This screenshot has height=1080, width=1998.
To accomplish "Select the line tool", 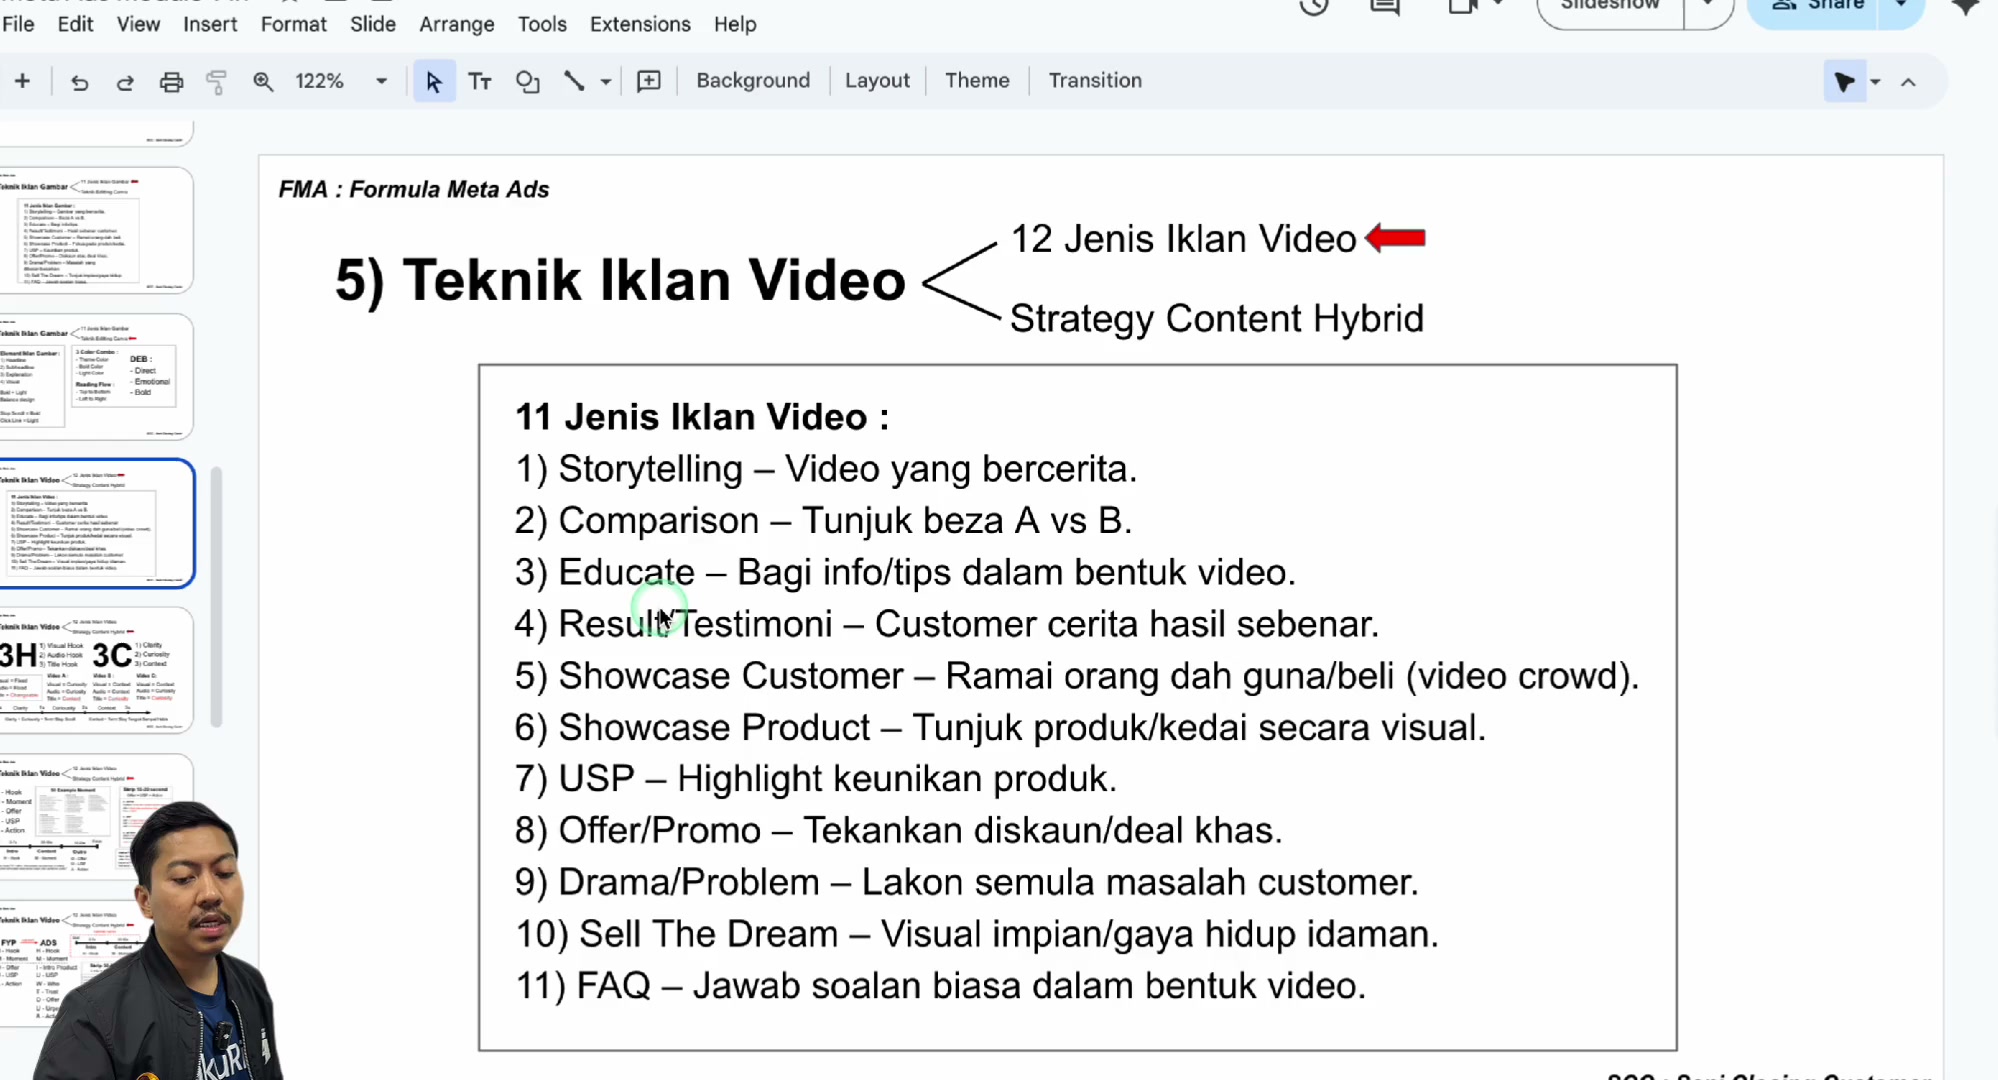I will coord(574,82).
